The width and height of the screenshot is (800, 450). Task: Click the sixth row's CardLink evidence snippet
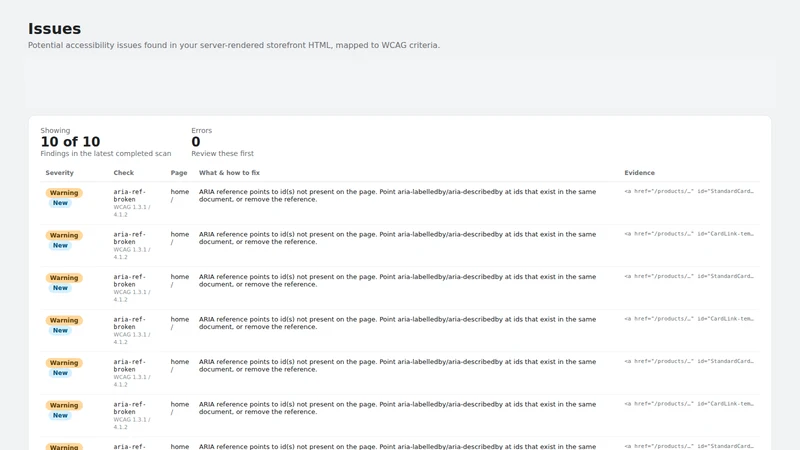(x=689, y=404)
